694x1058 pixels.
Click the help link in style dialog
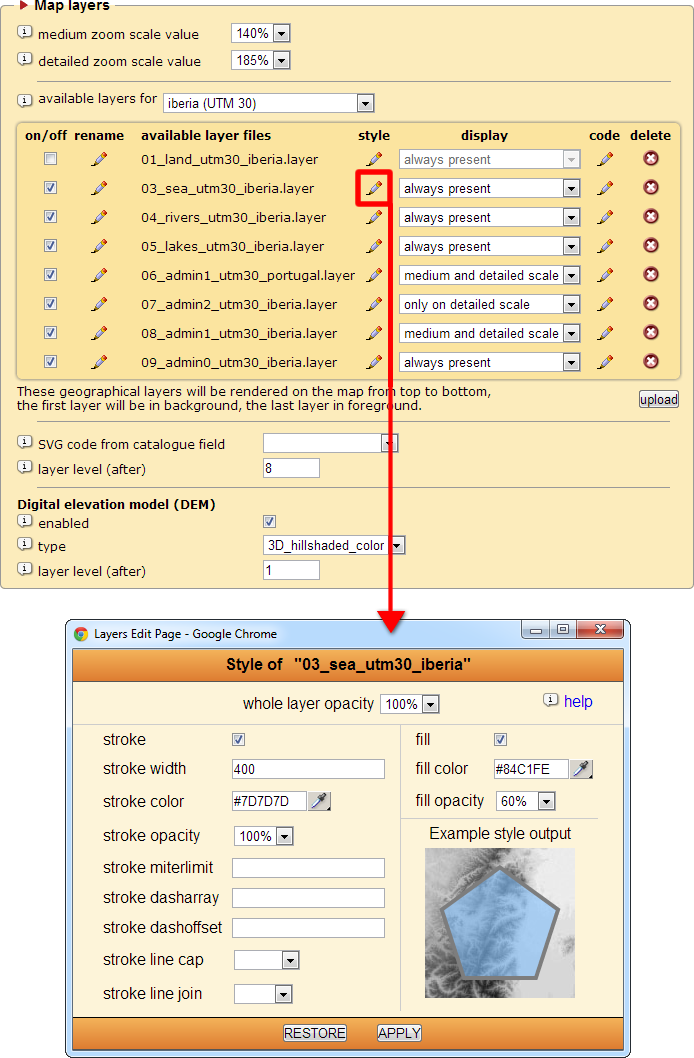(578, 702)
